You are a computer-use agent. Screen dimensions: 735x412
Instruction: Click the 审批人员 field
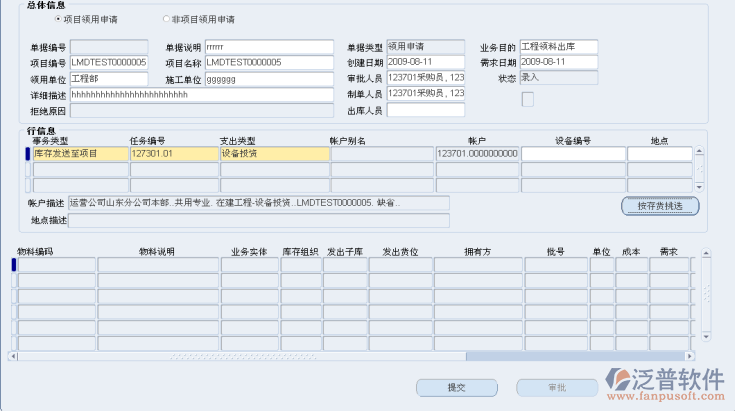coord(426,78)
